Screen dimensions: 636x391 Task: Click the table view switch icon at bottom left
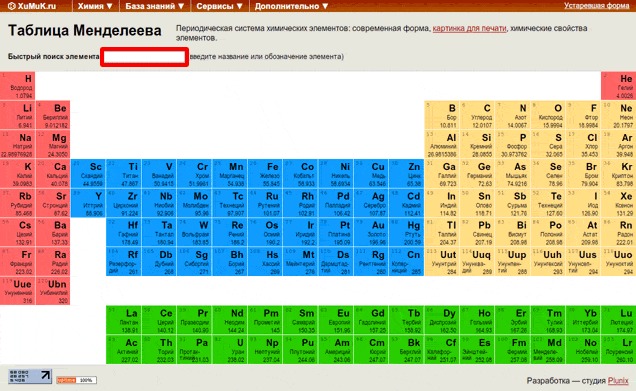(30, 376)
